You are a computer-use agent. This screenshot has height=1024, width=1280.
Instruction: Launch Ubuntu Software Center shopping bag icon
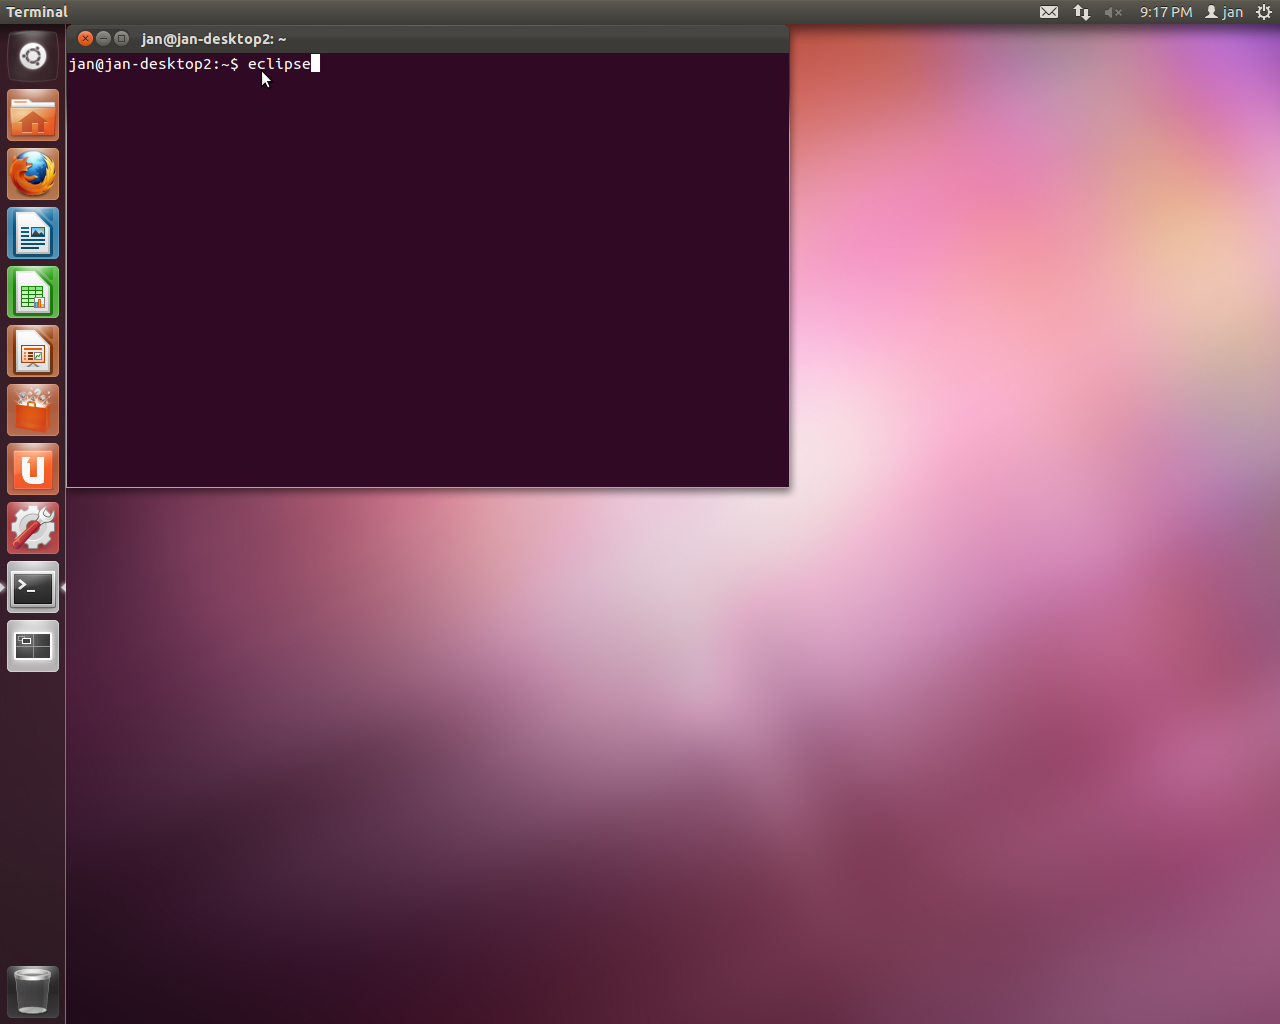click(33, 410)
